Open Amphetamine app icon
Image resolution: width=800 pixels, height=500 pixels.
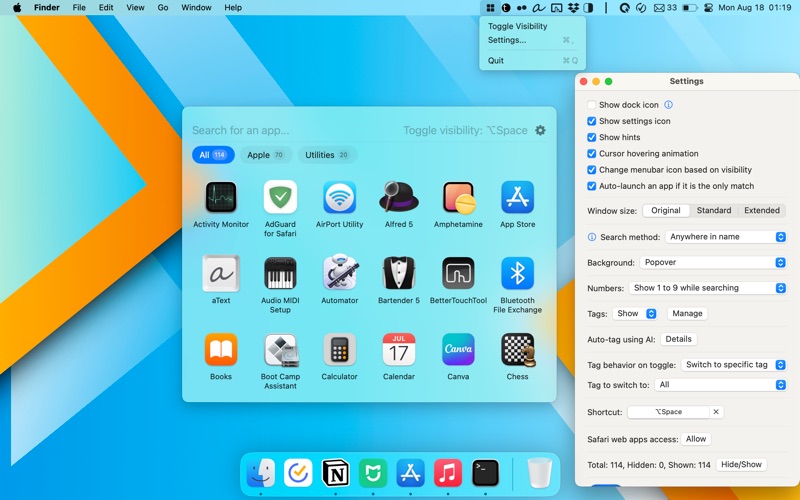point(458,197)
